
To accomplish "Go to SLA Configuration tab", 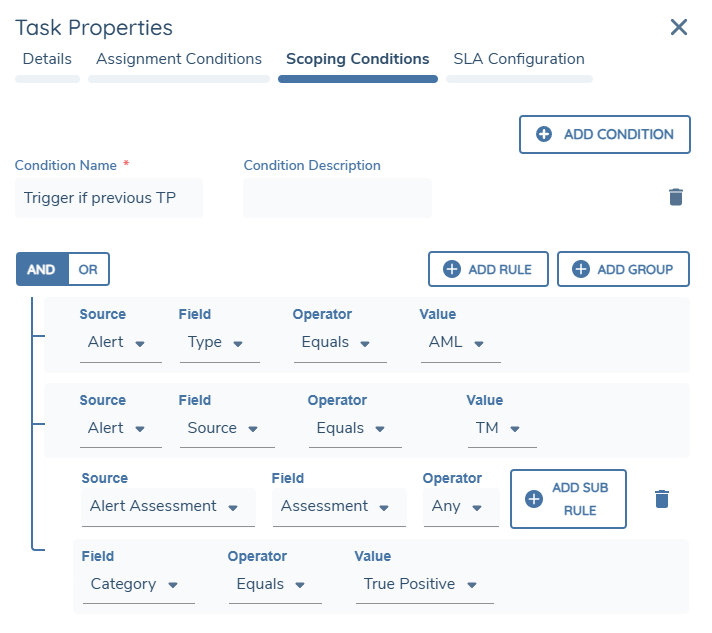I will tap(519, 59).
